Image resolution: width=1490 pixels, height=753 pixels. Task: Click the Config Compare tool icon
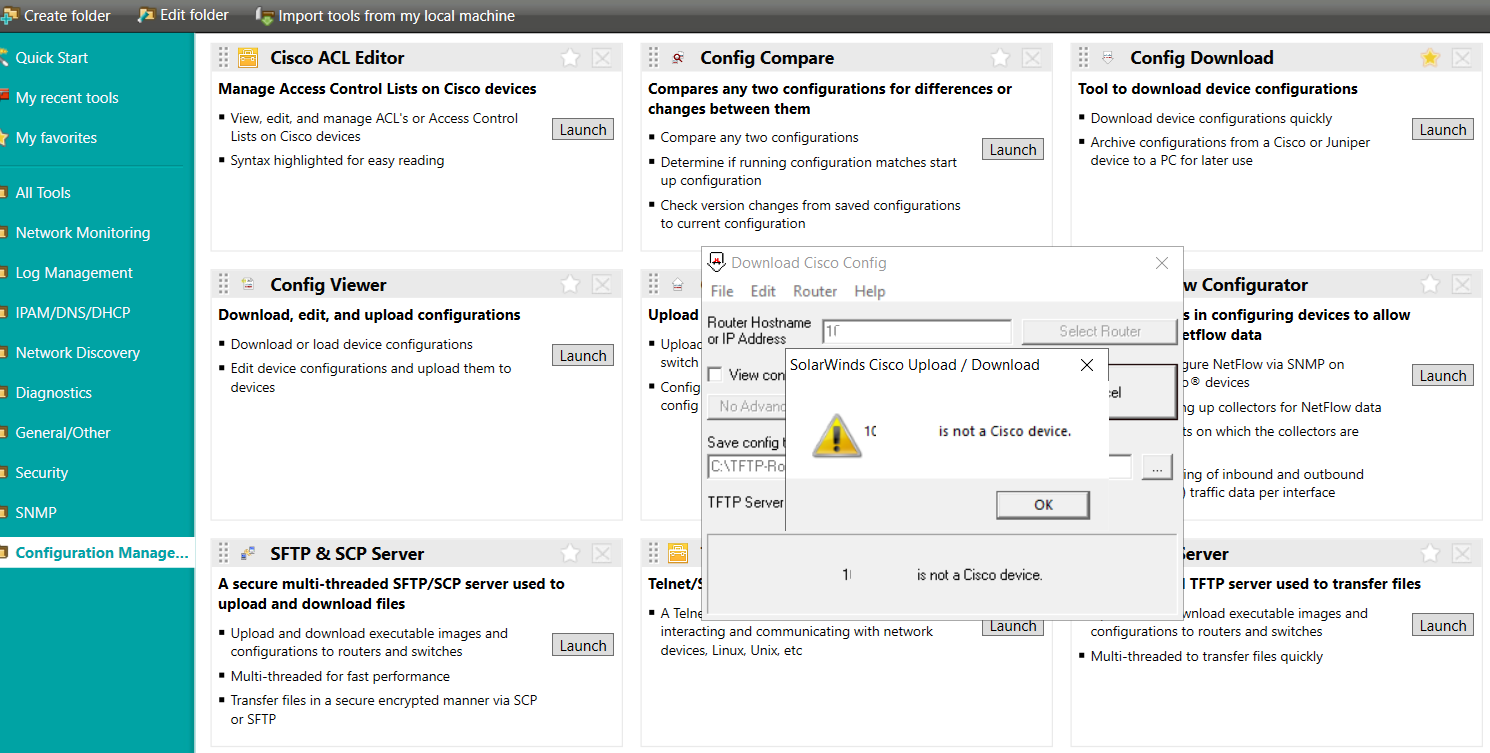678,58
